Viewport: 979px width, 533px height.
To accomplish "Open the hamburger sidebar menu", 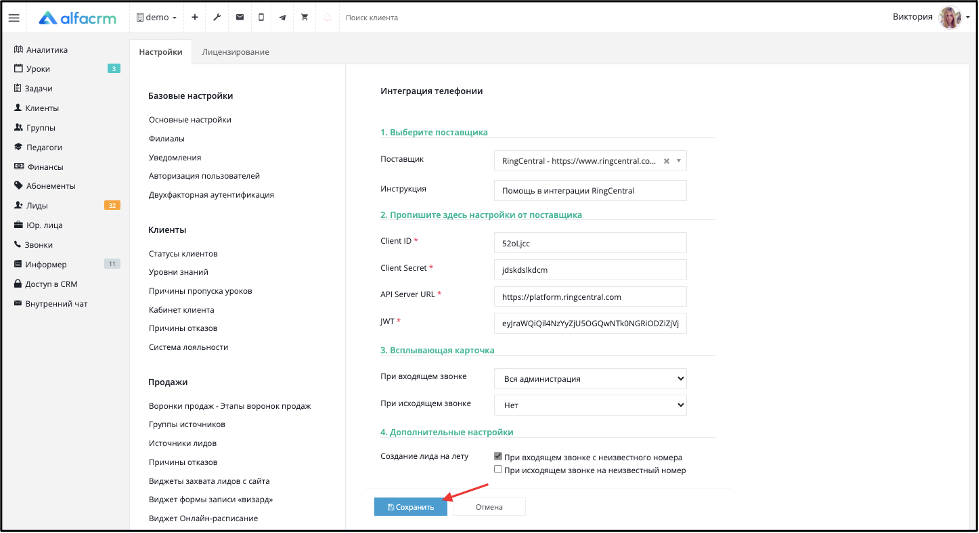I will coord(14,18).
